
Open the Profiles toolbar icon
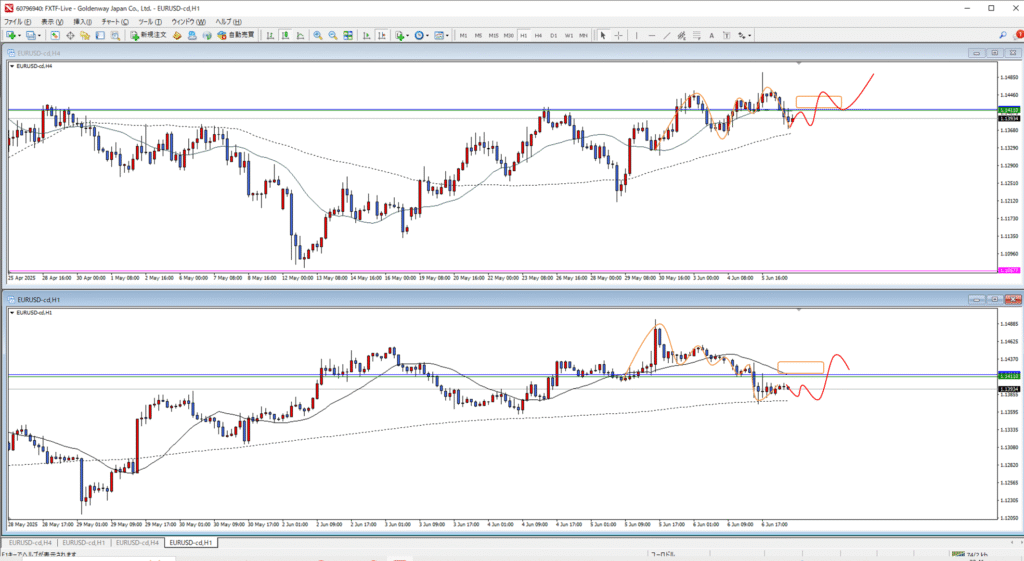point(30,35)
